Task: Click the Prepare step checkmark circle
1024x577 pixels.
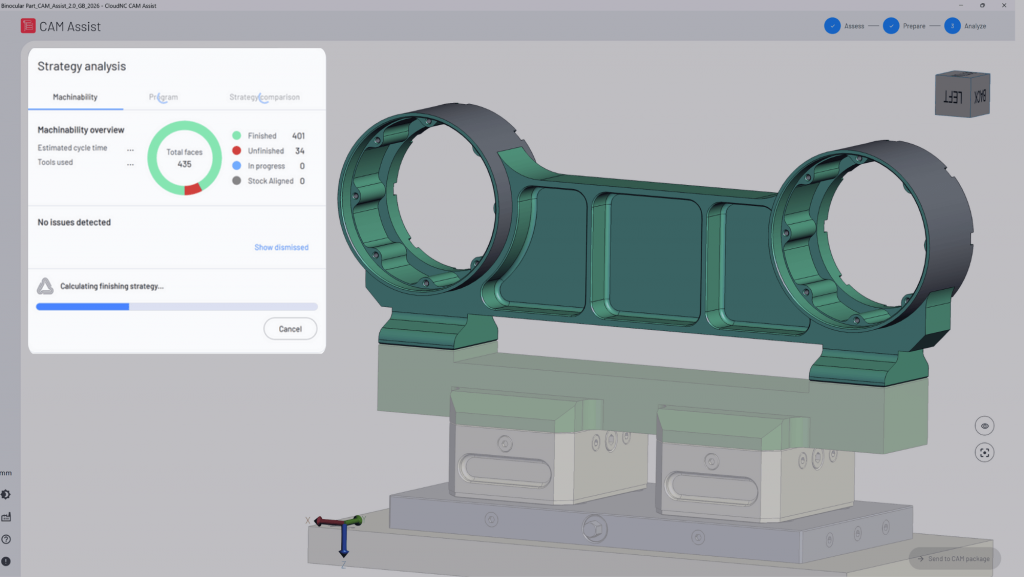Action: click(890, 26)
